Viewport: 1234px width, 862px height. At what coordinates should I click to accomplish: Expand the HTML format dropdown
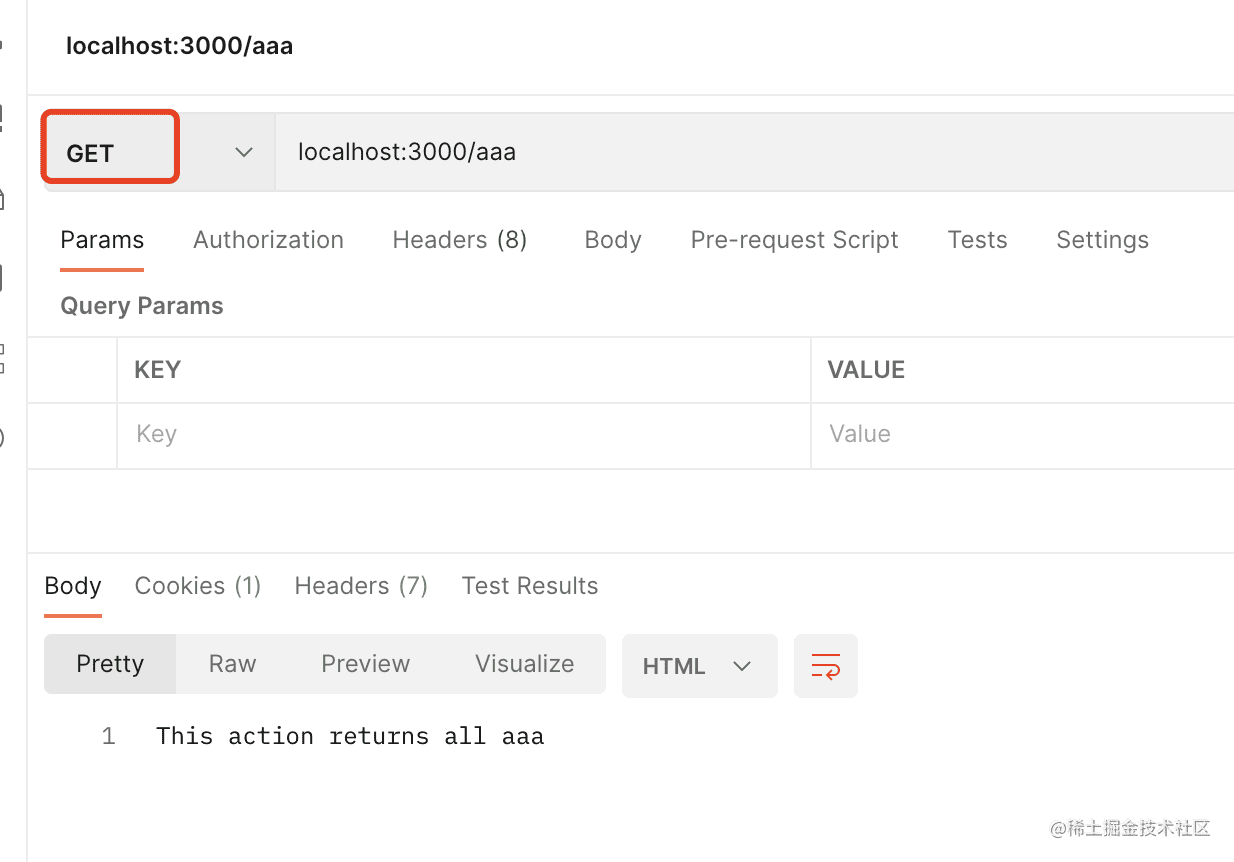point(698,666)
